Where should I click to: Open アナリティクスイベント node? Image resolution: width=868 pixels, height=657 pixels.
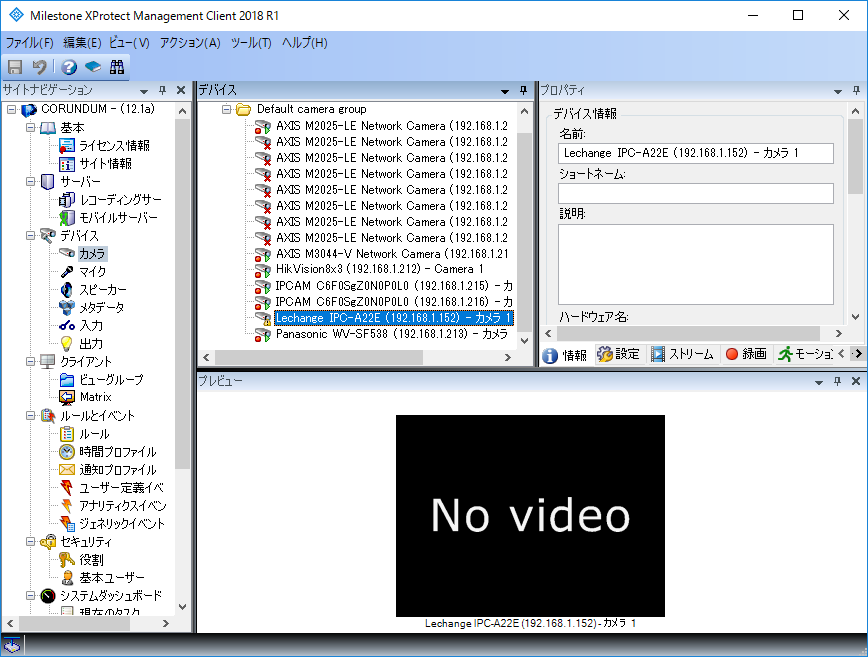122,506
